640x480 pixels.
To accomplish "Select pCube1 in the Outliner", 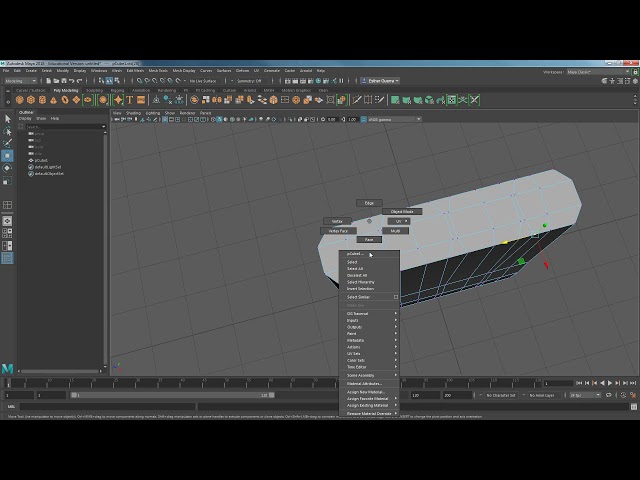I will [x=41, y=160].
